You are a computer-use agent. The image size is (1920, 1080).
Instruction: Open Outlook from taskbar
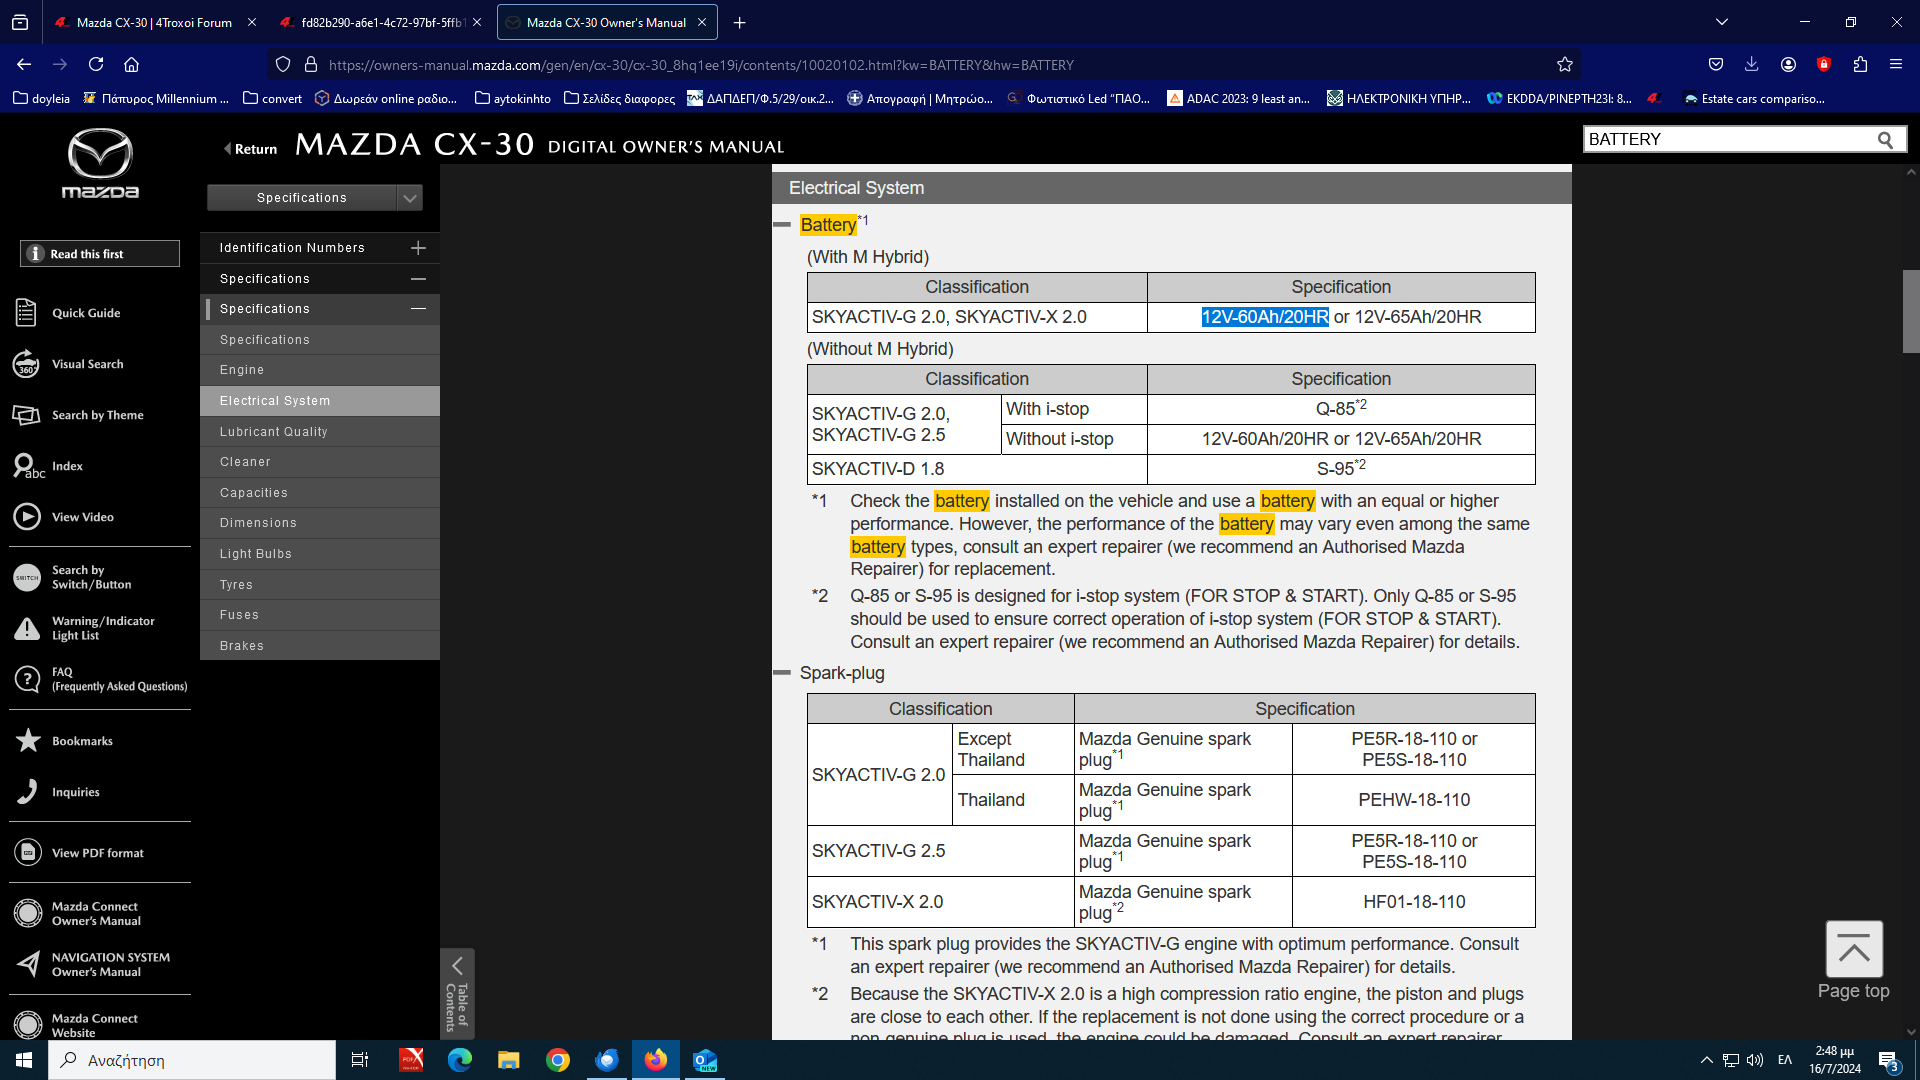click(705, 1060)
